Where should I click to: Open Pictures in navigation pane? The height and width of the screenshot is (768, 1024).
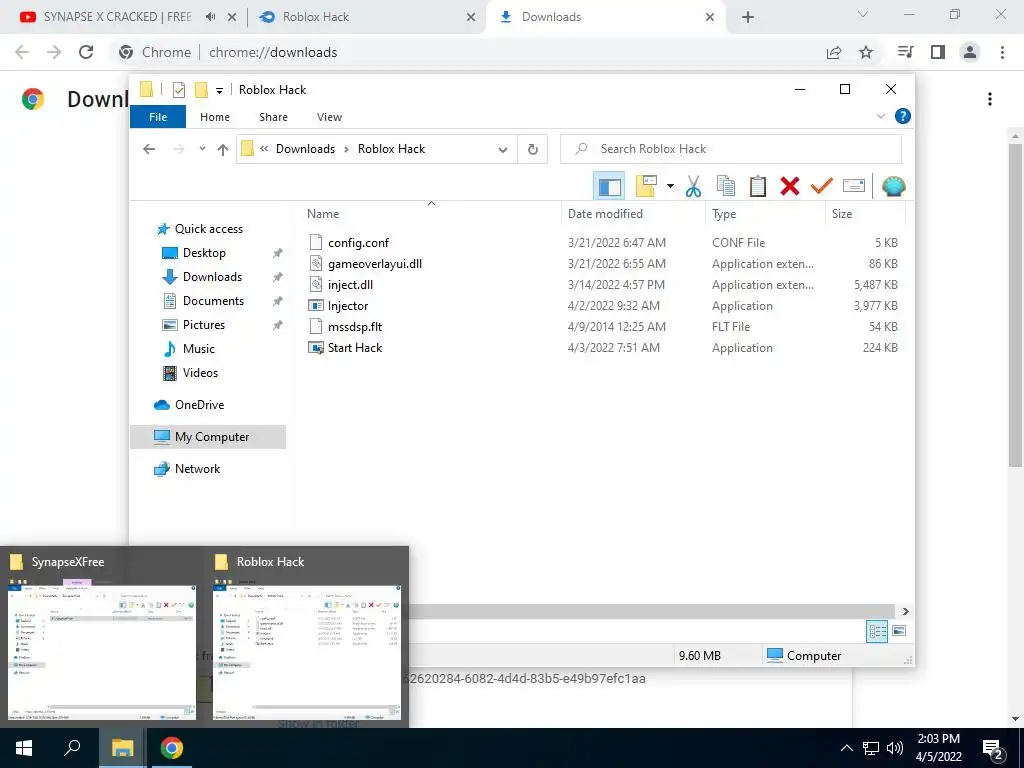pyautogui.click(x=204, y=325)
